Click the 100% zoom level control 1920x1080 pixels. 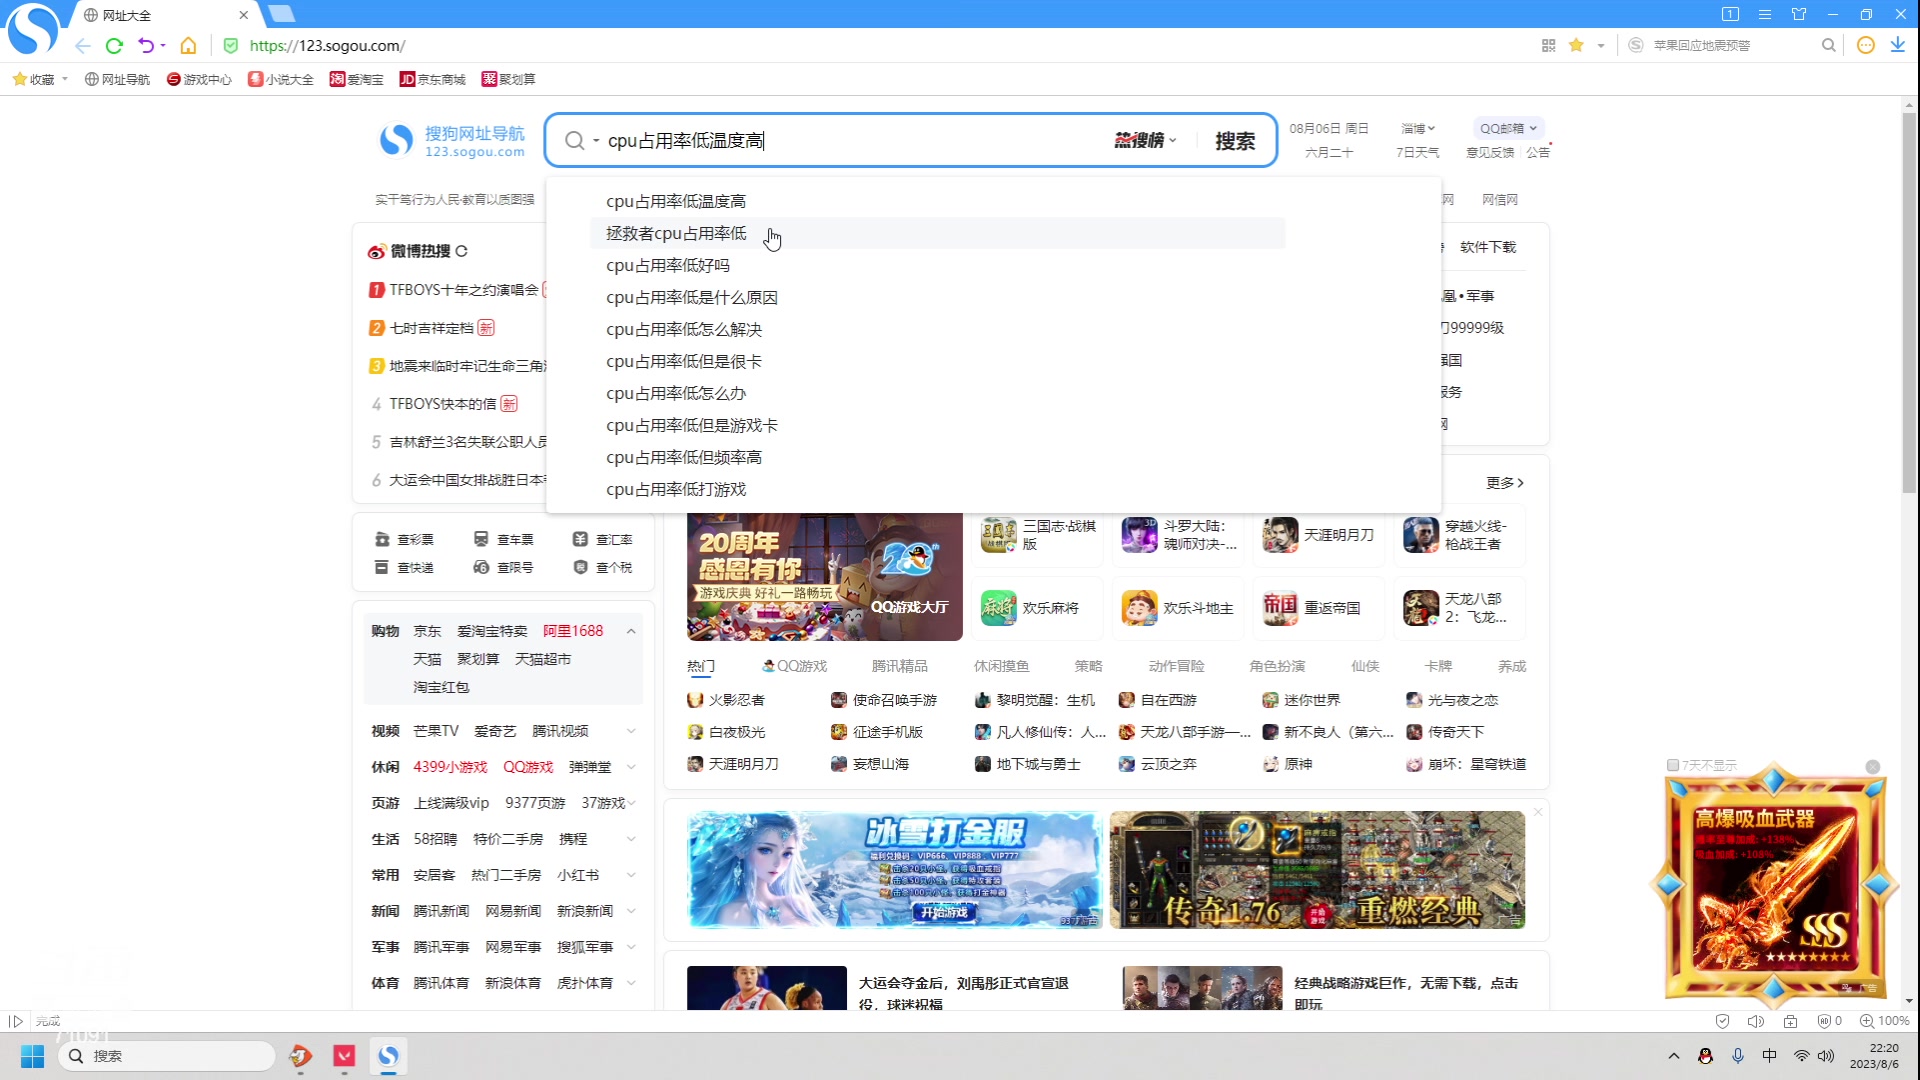[1885, 1021]
